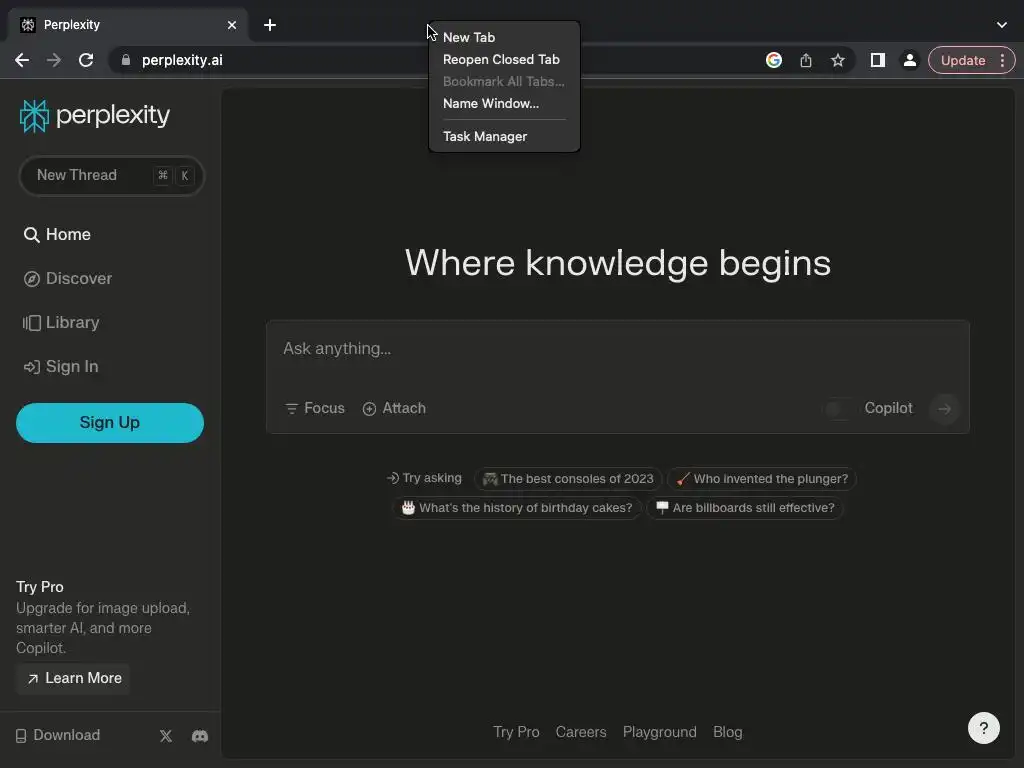Click Sign In in sidebar
The height and width of the screenshot is (768, 1024).
(61, 367)
